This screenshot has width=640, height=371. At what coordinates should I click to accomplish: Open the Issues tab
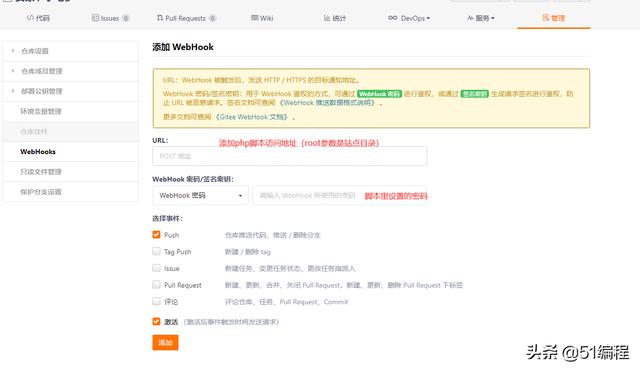[110, 18]
